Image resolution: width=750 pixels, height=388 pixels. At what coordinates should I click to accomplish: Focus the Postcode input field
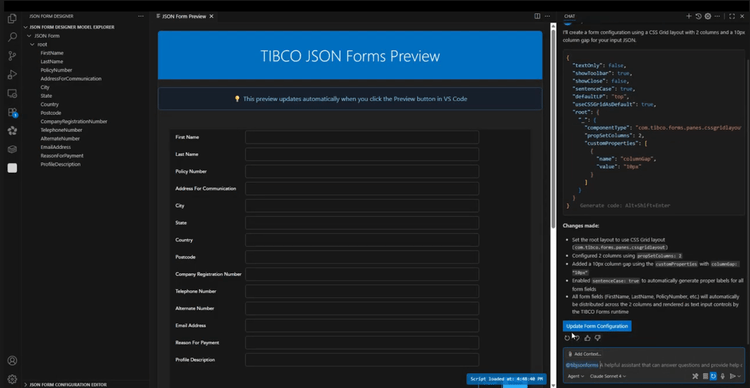coord(362,257)
